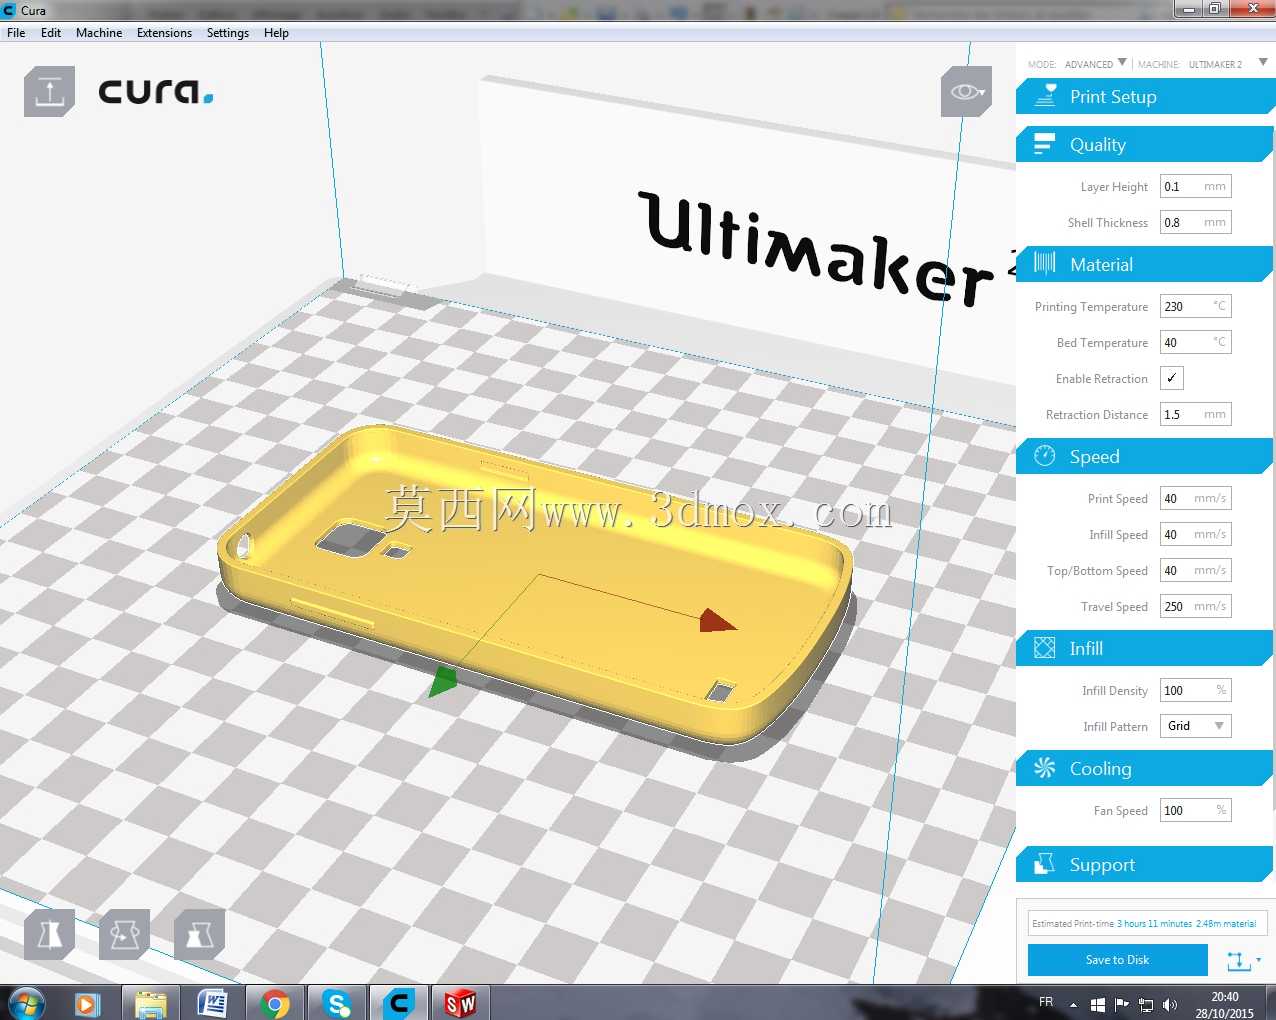1276x1020 pixels.
Task: Switch to Cura taskbar icon
Action: pos(399,1003)
